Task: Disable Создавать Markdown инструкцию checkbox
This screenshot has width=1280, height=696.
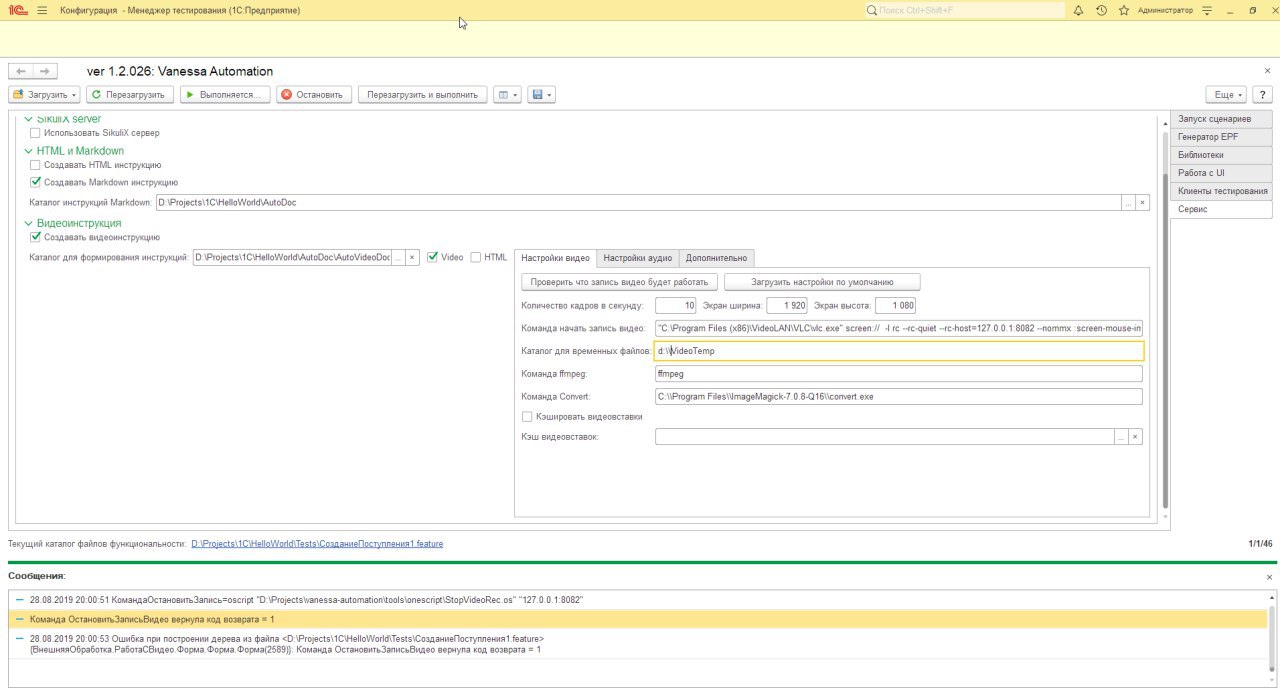Action: pyautogui.click(x=36, y=182)
